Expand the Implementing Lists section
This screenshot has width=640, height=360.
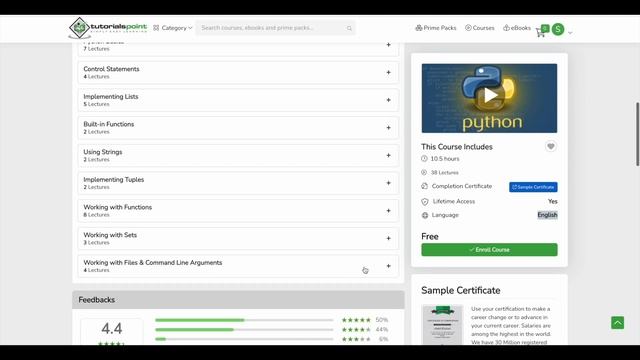pyautogui.click(x=238, y=100)
